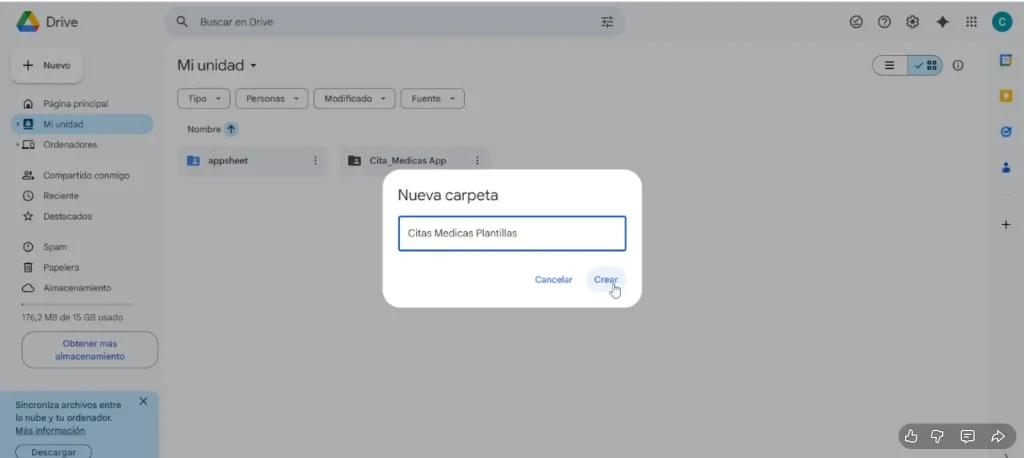Go to Página principal

tap(76, 104)
